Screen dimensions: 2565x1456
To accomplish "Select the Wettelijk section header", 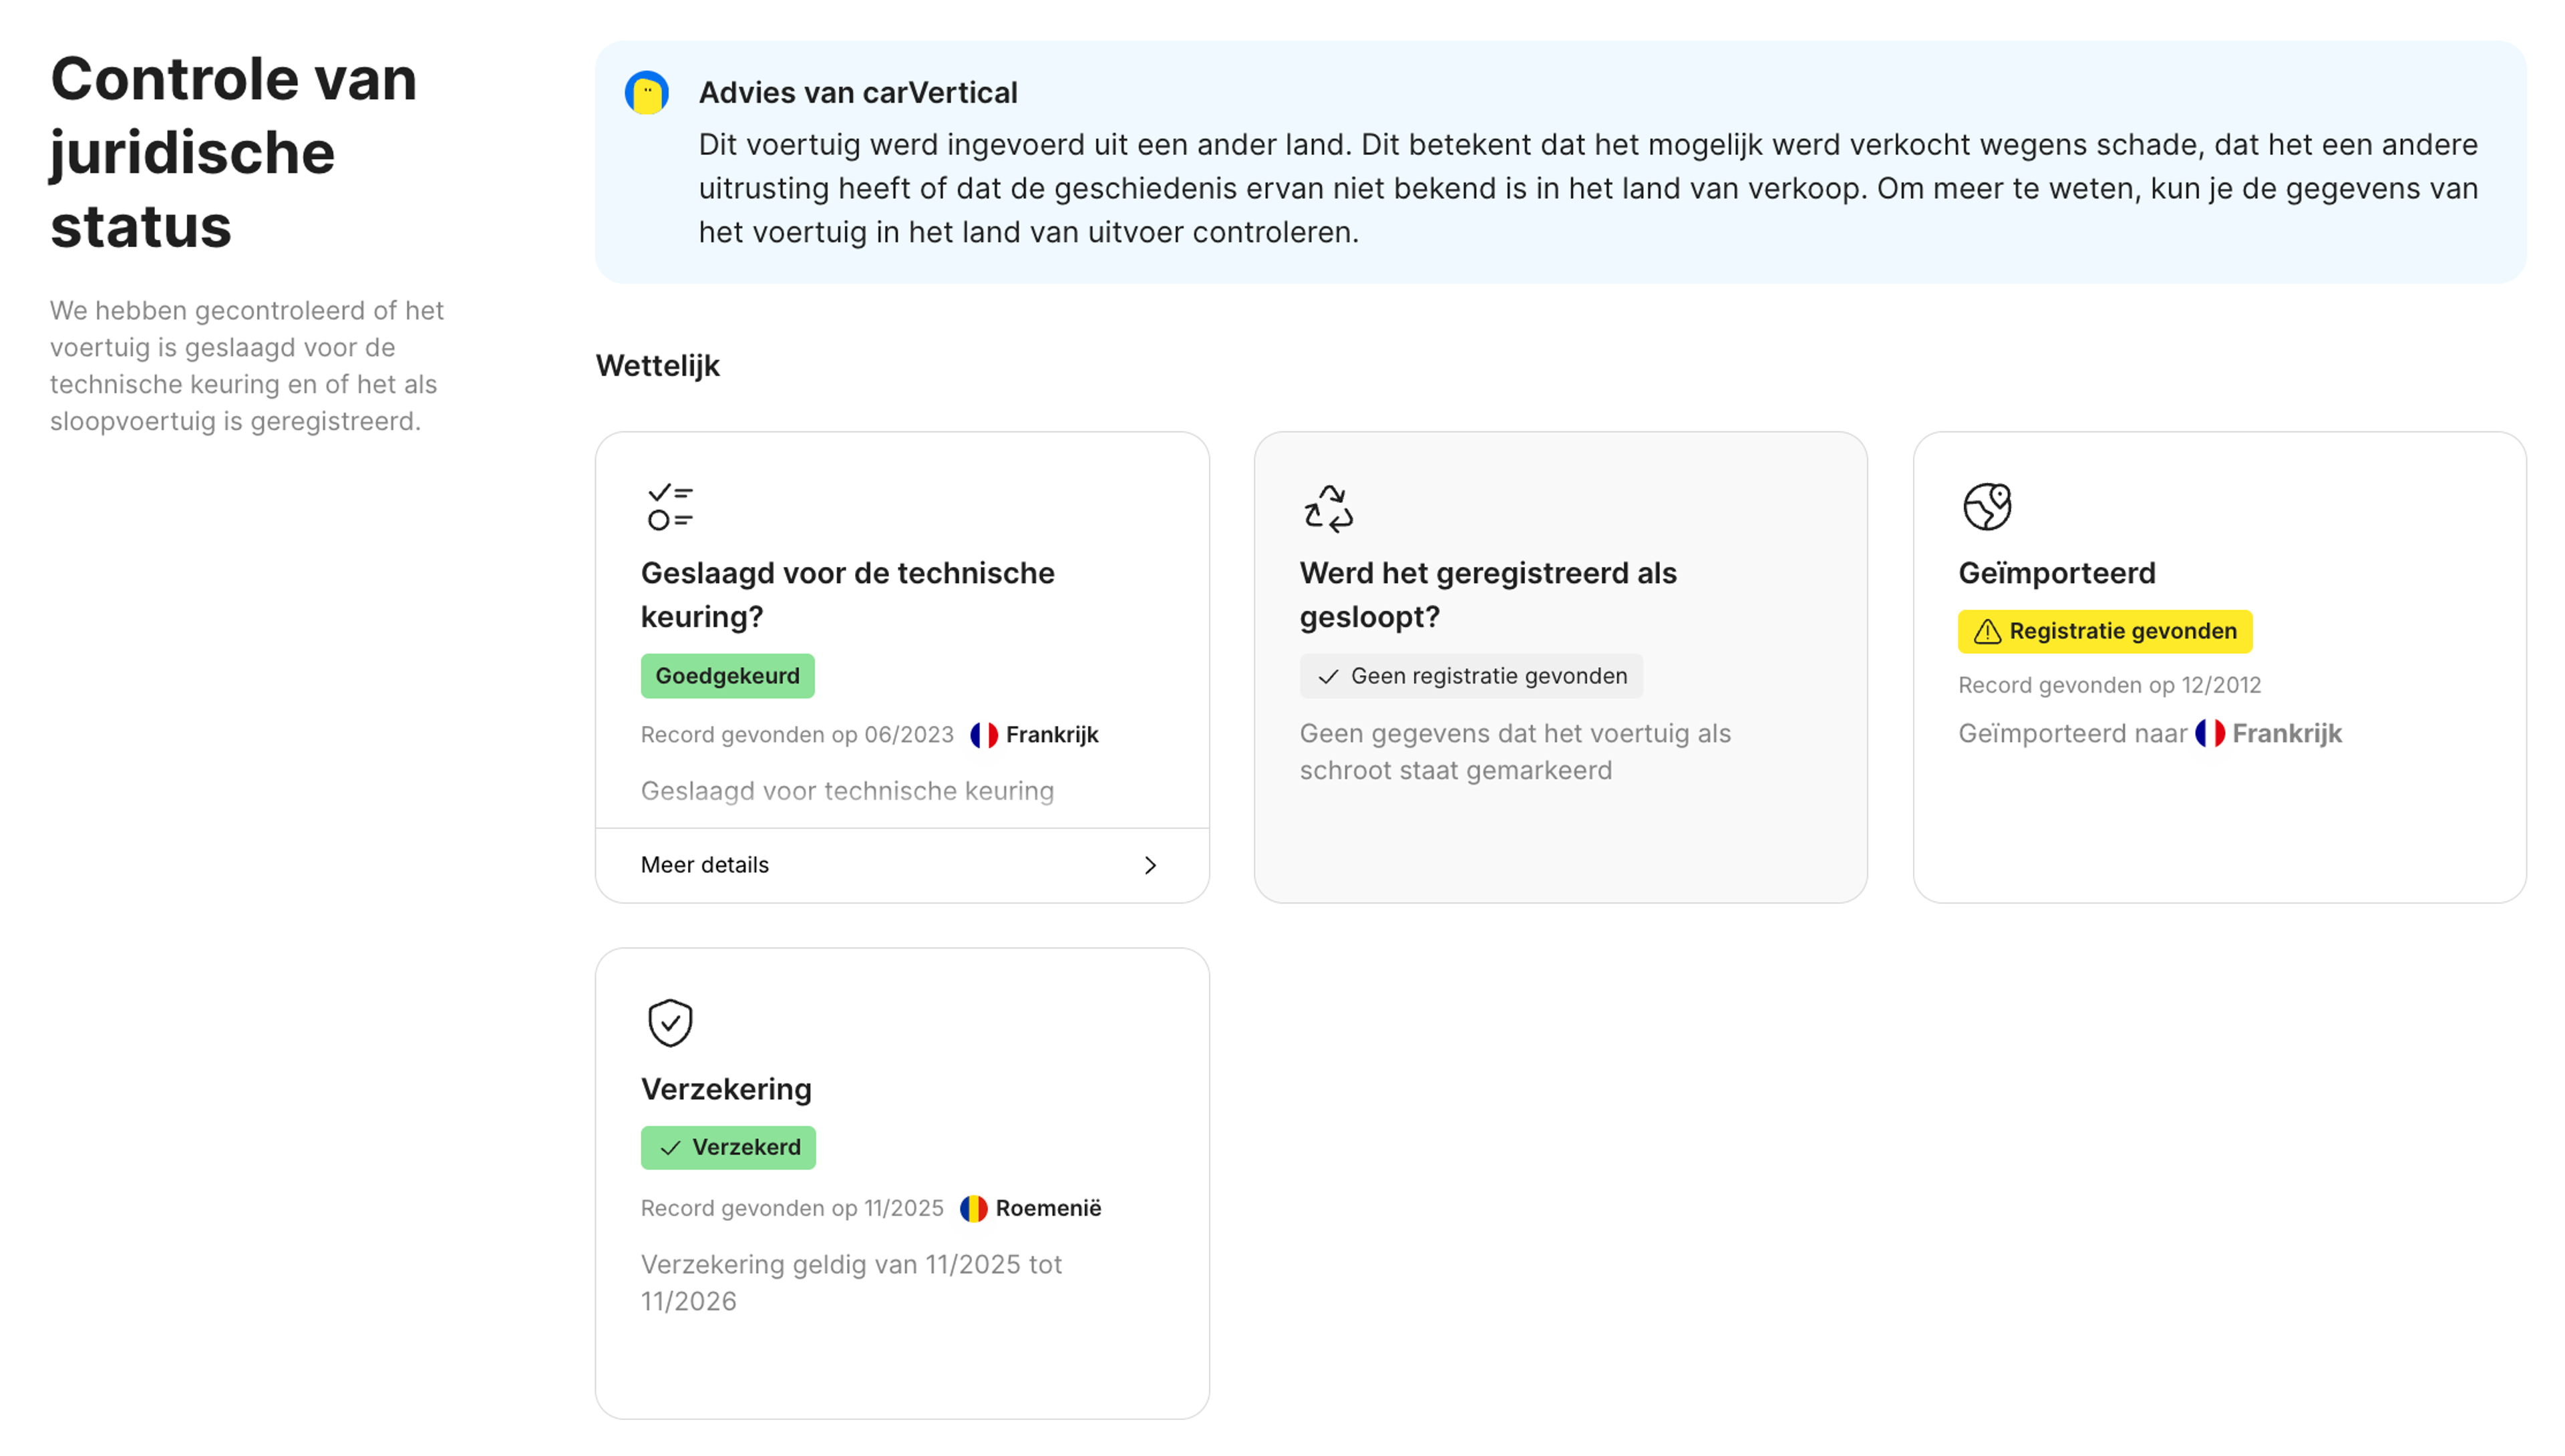I will 657,366.
